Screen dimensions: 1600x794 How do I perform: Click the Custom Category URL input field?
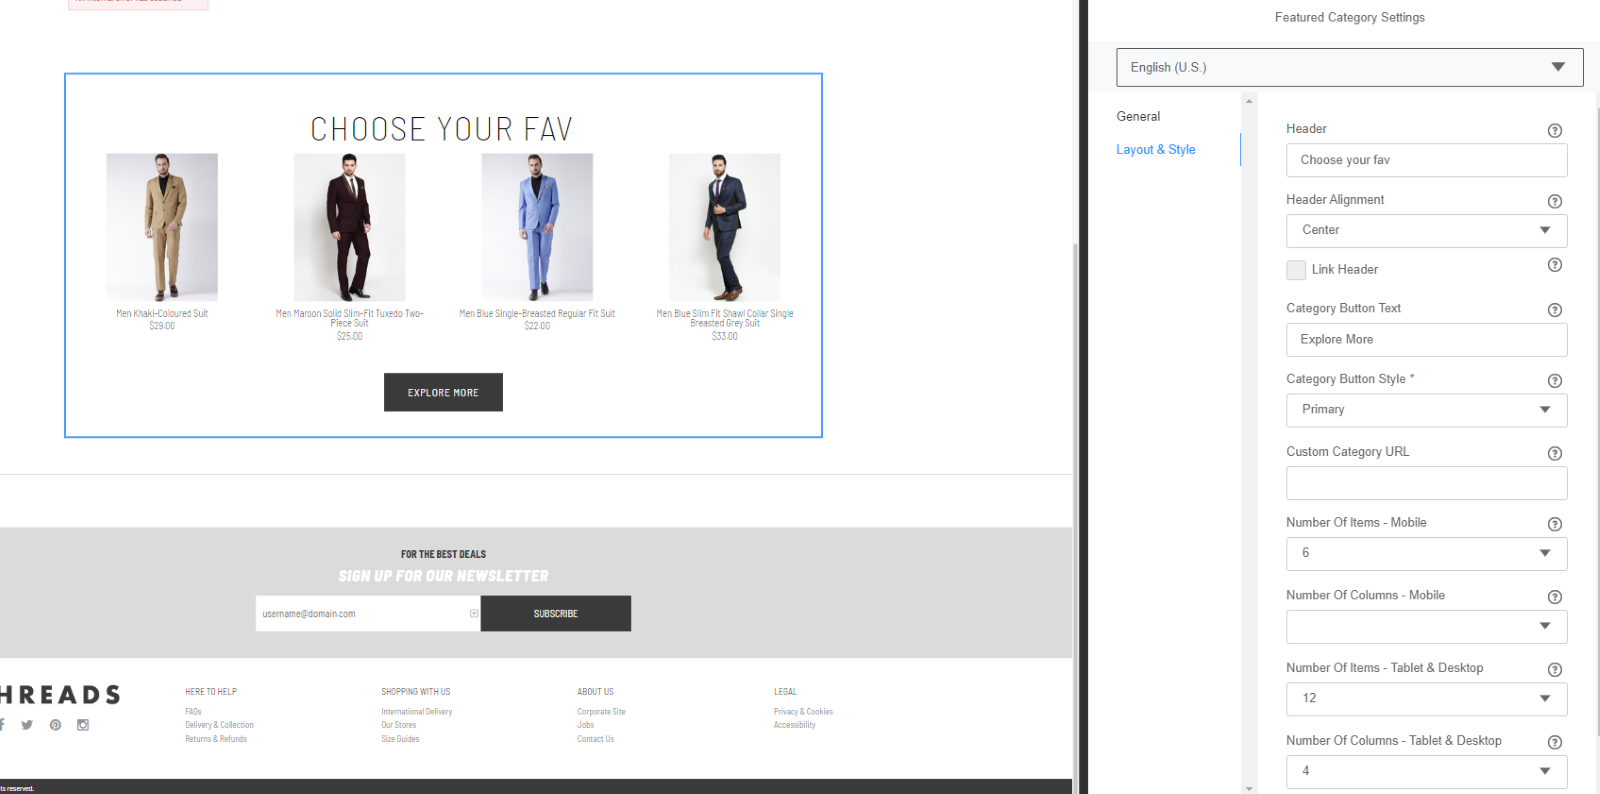1426,483
